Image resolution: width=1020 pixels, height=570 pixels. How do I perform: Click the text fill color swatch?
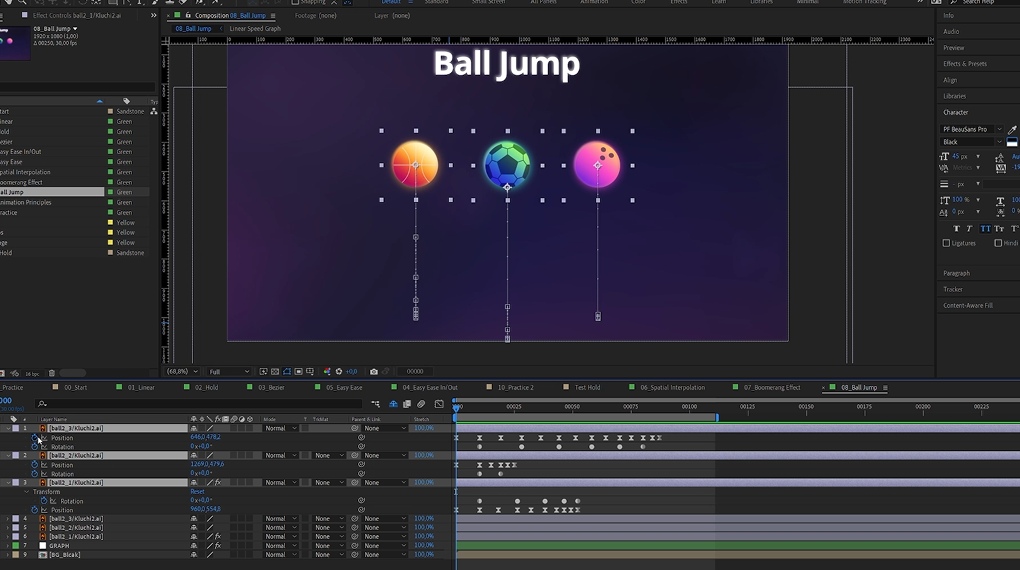point(1012,143)
